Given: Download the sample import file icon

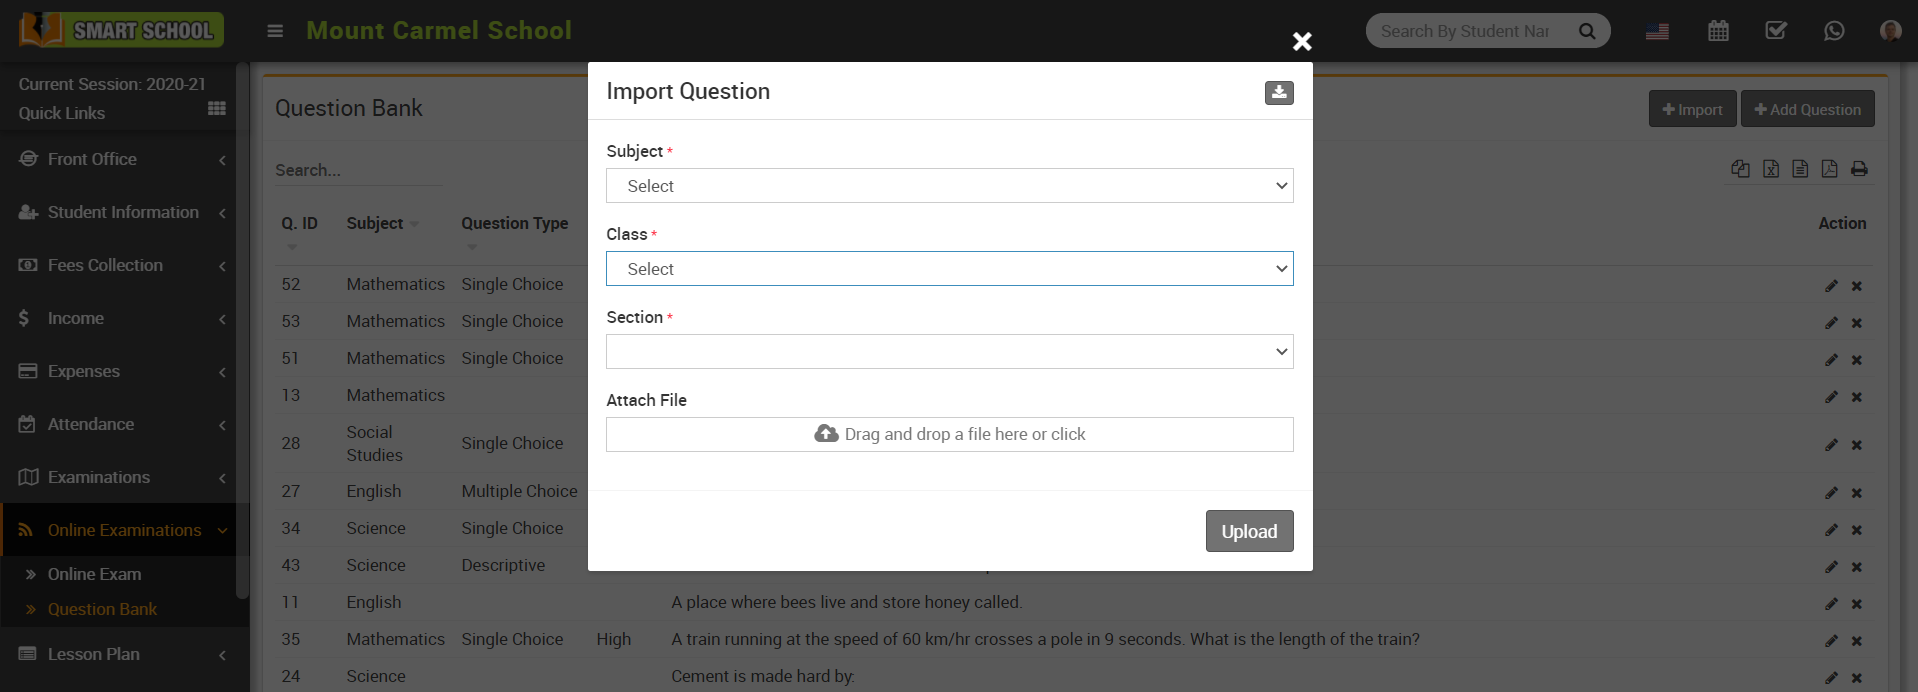Looking at the screenshot, I should [1279, 93].
